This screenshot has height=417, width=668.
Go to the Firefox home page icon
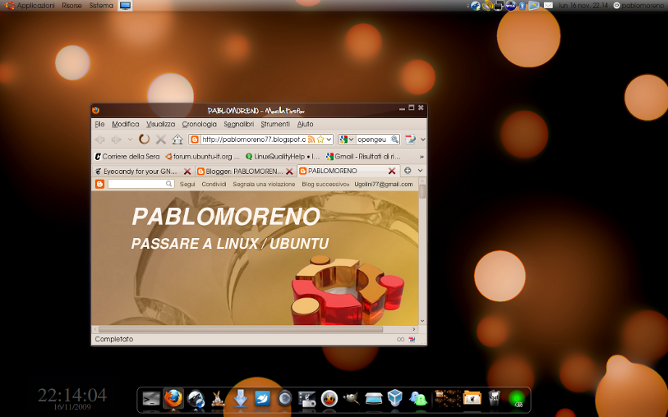[177, 139]
